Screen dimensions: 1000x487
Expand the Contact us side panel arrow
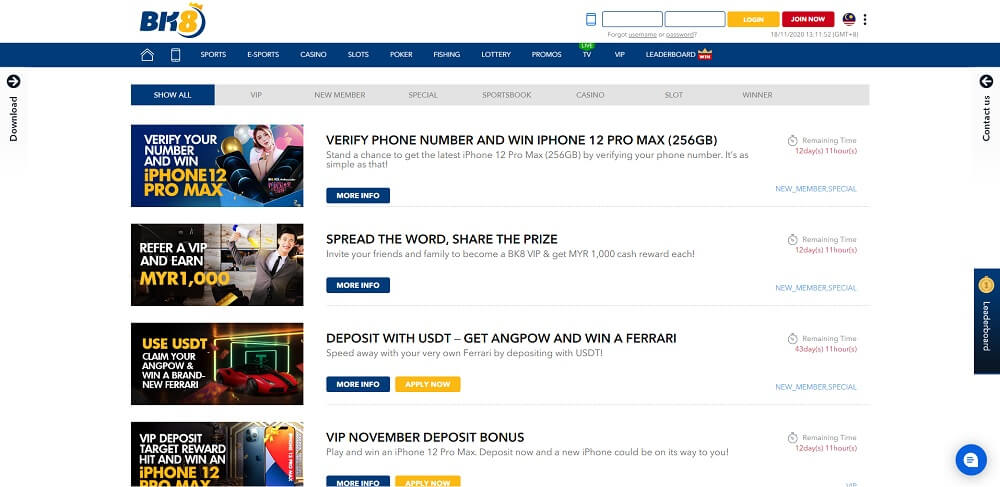986,81
